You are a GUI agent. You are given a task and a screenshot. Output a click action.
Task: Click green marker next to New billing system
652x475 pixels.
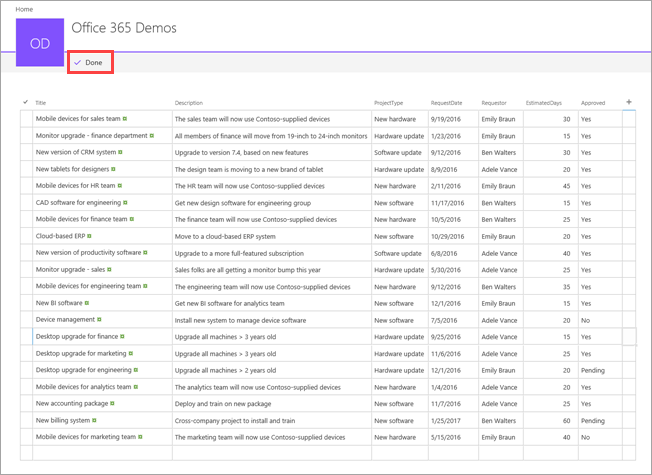click(x=94, y=421)
